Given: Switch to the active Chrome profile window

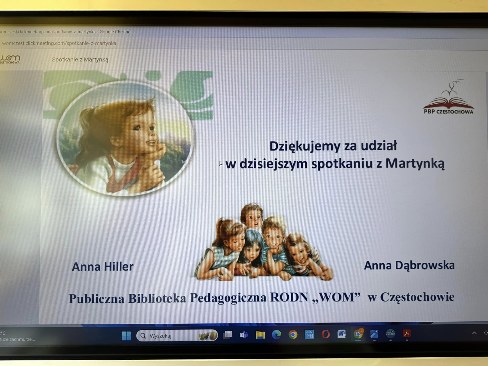Looking at the screenshot, I should [x=358, y=334].
